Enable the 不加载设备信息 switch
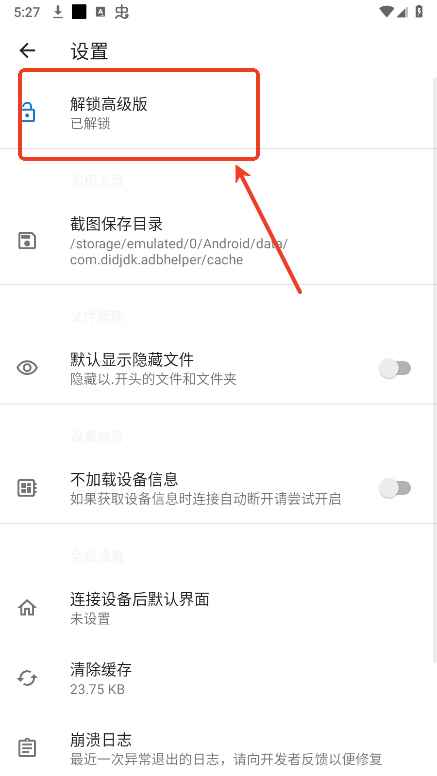This screenshot has height=776, width=437. click(395, 488)
